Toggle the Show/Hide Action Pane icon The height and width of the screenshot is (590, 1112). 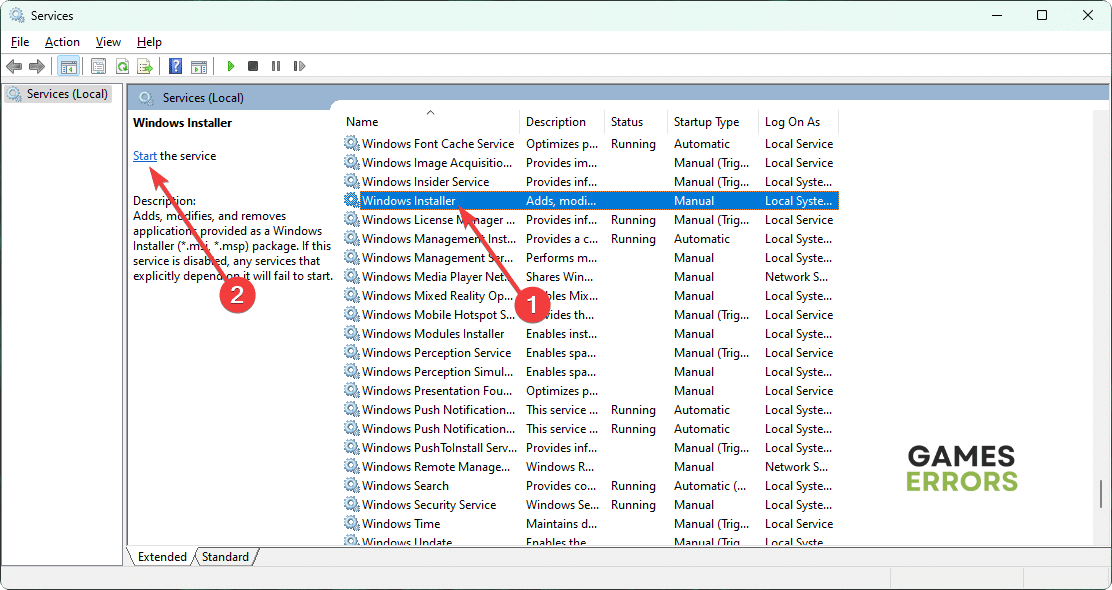(x=199, y=66)
